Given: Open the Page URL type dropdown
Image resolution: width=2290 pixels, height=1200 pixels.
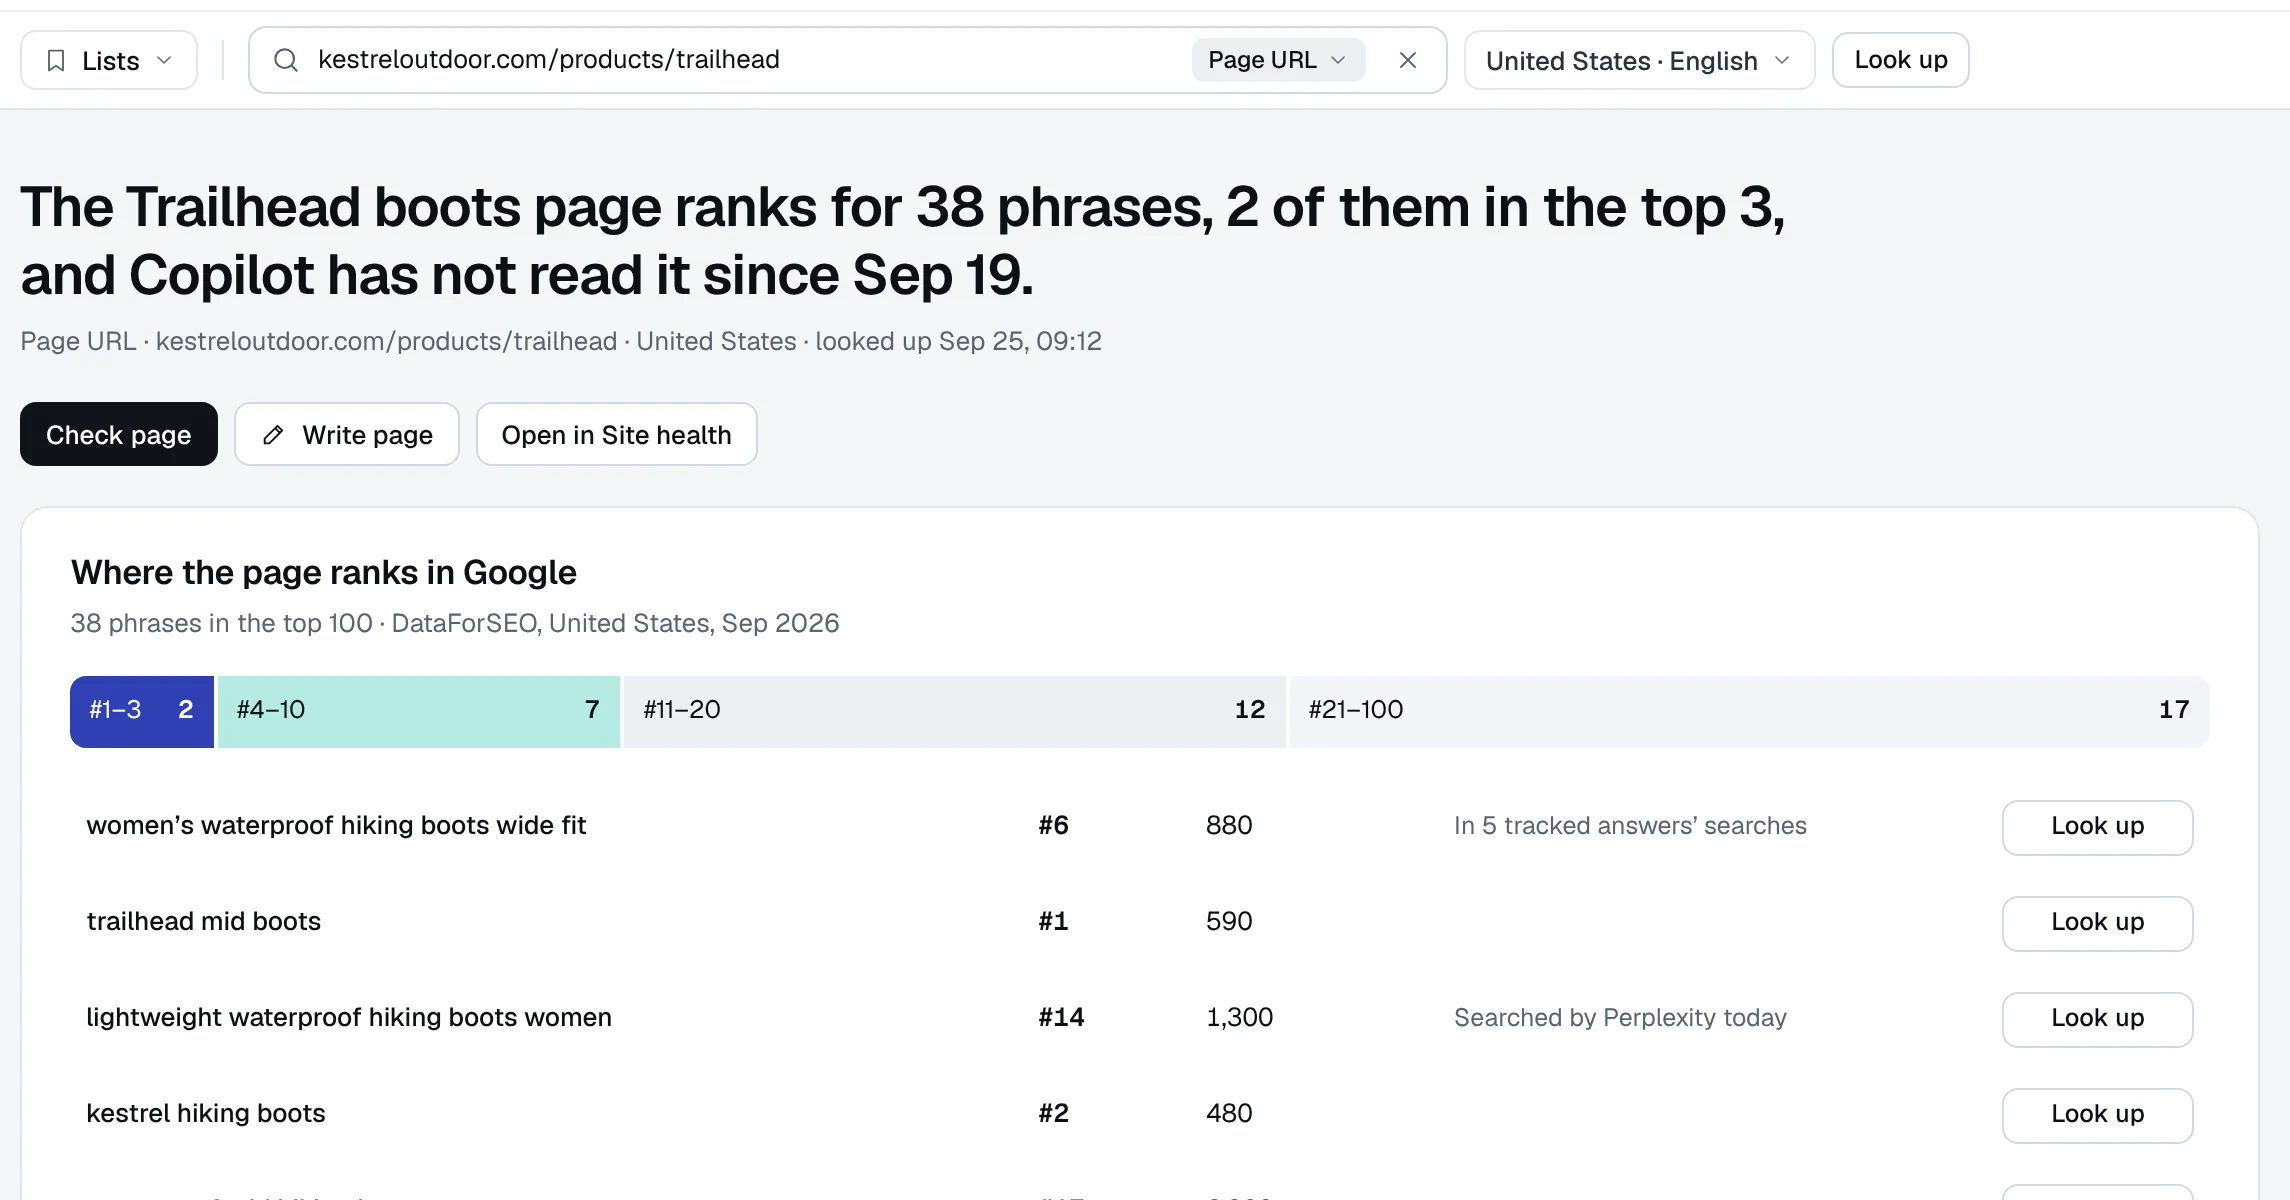Looking at the screenshot, I should (x=1278, y=60).
